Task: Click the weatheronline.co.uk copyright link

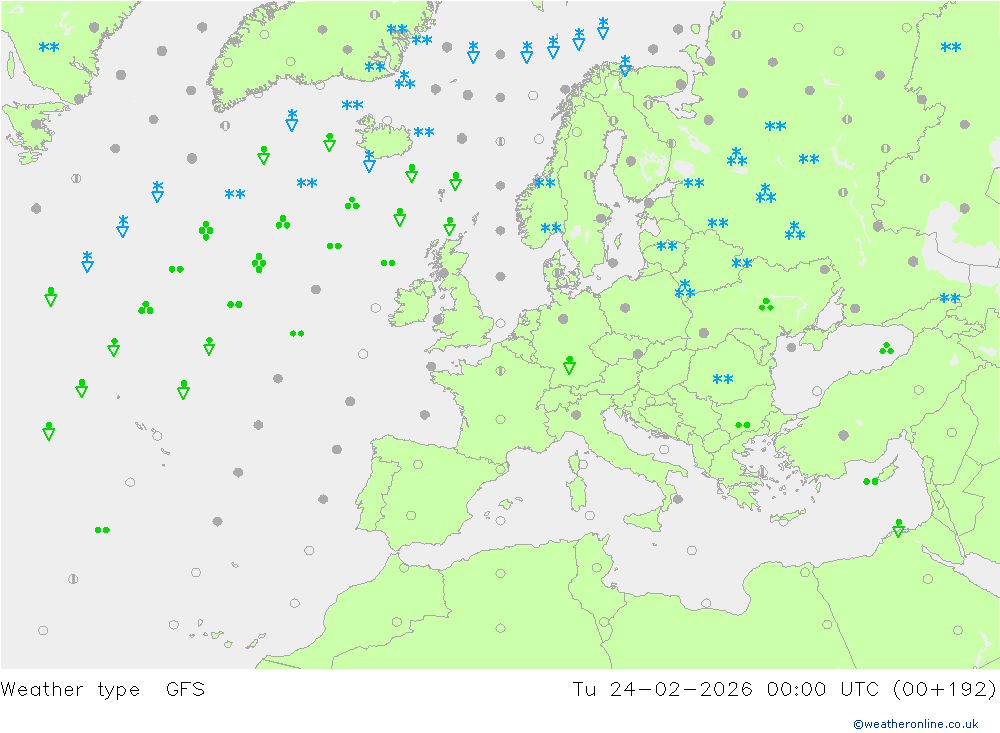Action: point(916,723)
